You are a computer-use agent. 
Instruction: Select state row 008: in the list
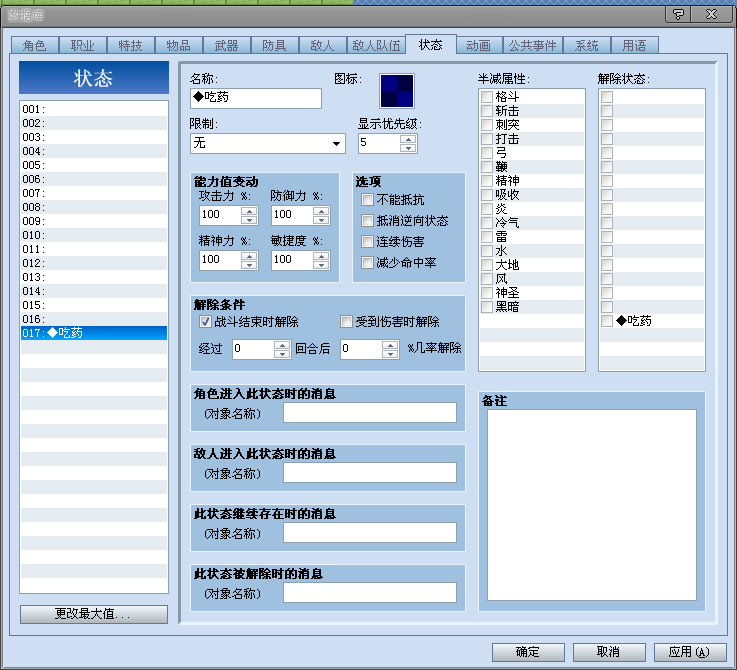point(94,207)
